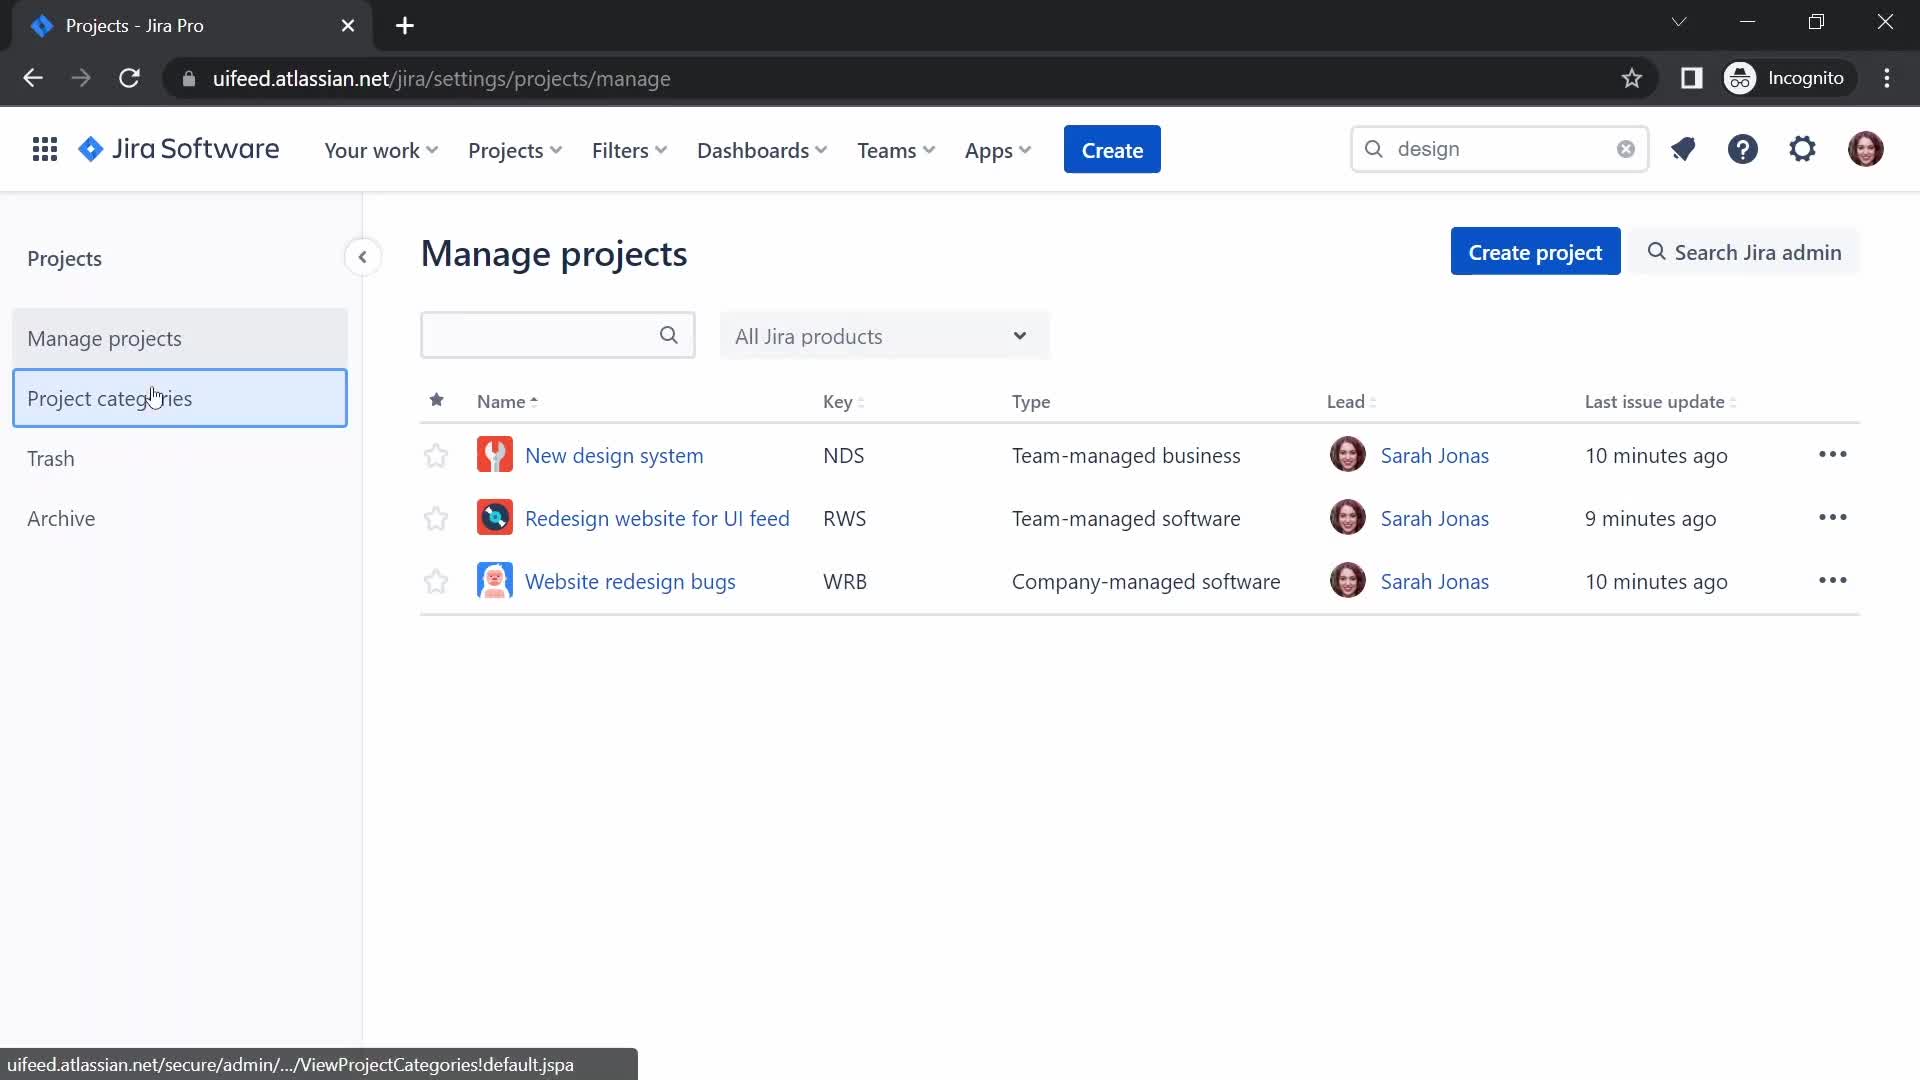Open Trash in sidebar
Image resolution: width=1920 pixels, height=1080 pixels.
click(x=180, y=458)
